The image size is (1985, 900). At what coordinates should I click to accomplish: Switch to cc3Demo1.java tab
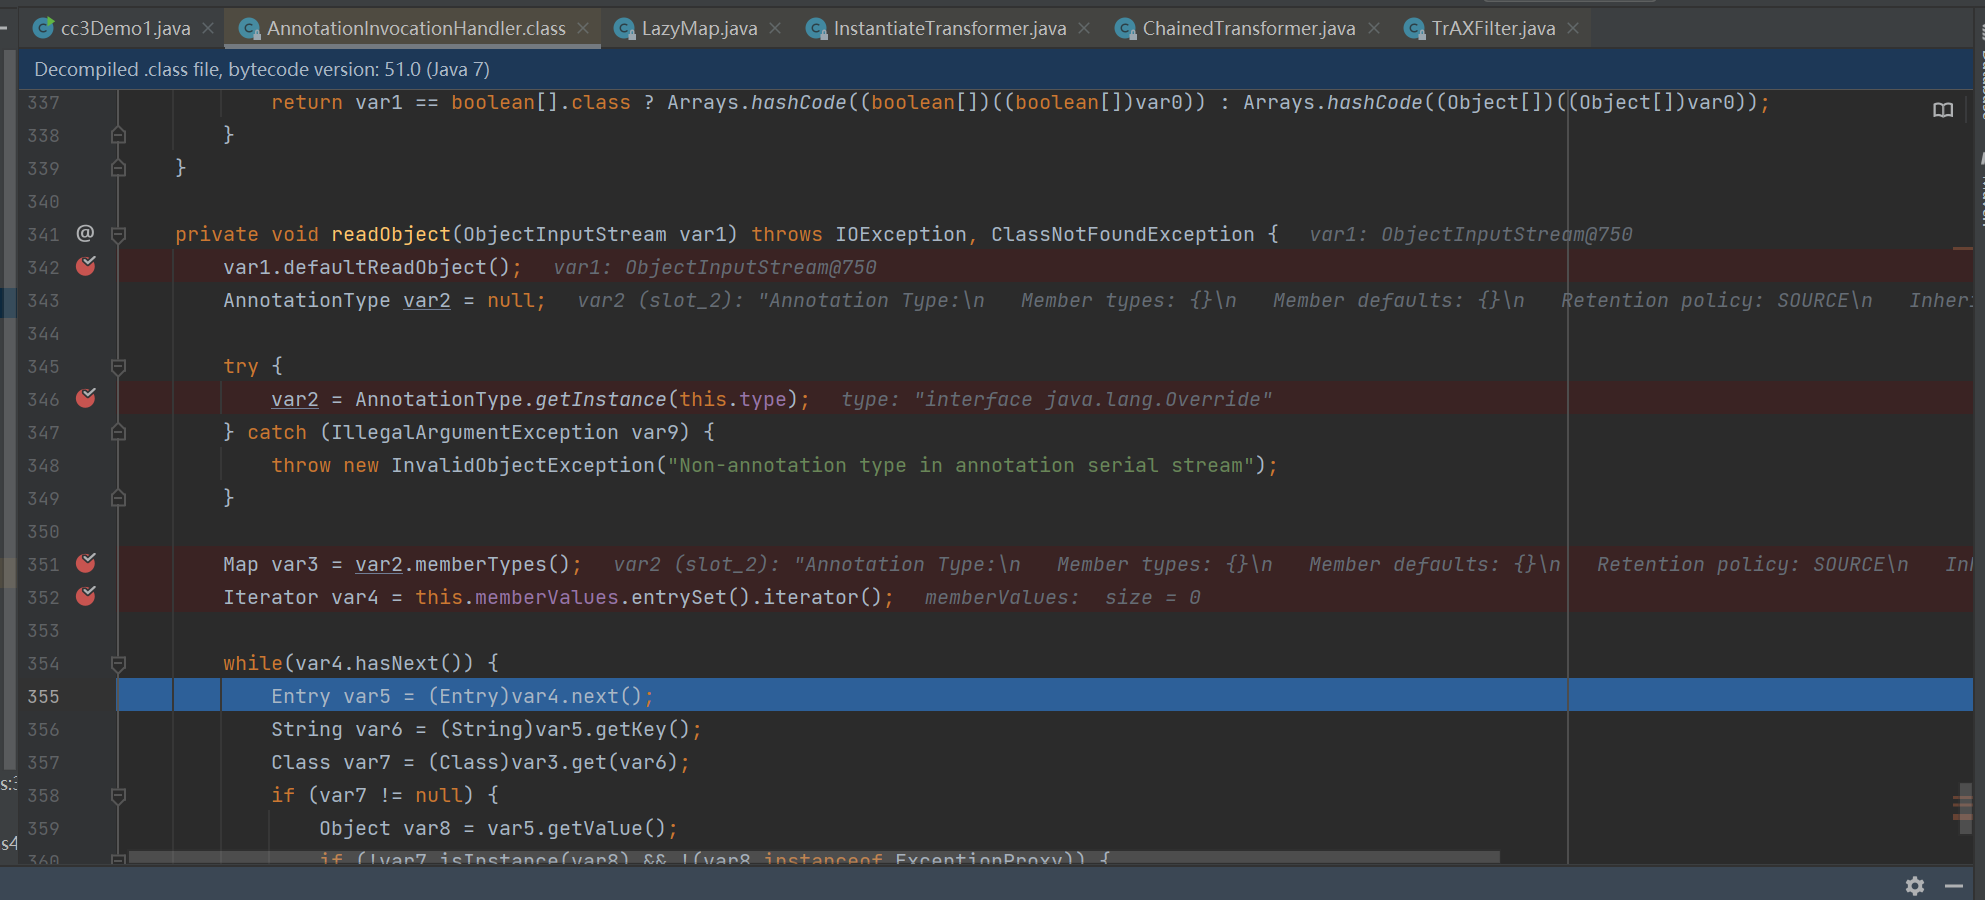[125, 28]
